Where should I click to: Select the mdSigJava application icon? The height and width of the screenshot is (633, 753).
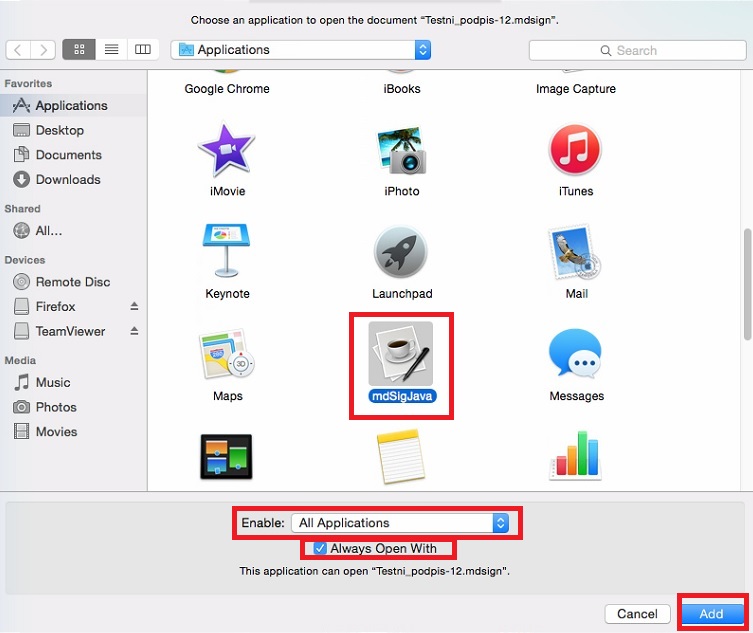point(400,353)
